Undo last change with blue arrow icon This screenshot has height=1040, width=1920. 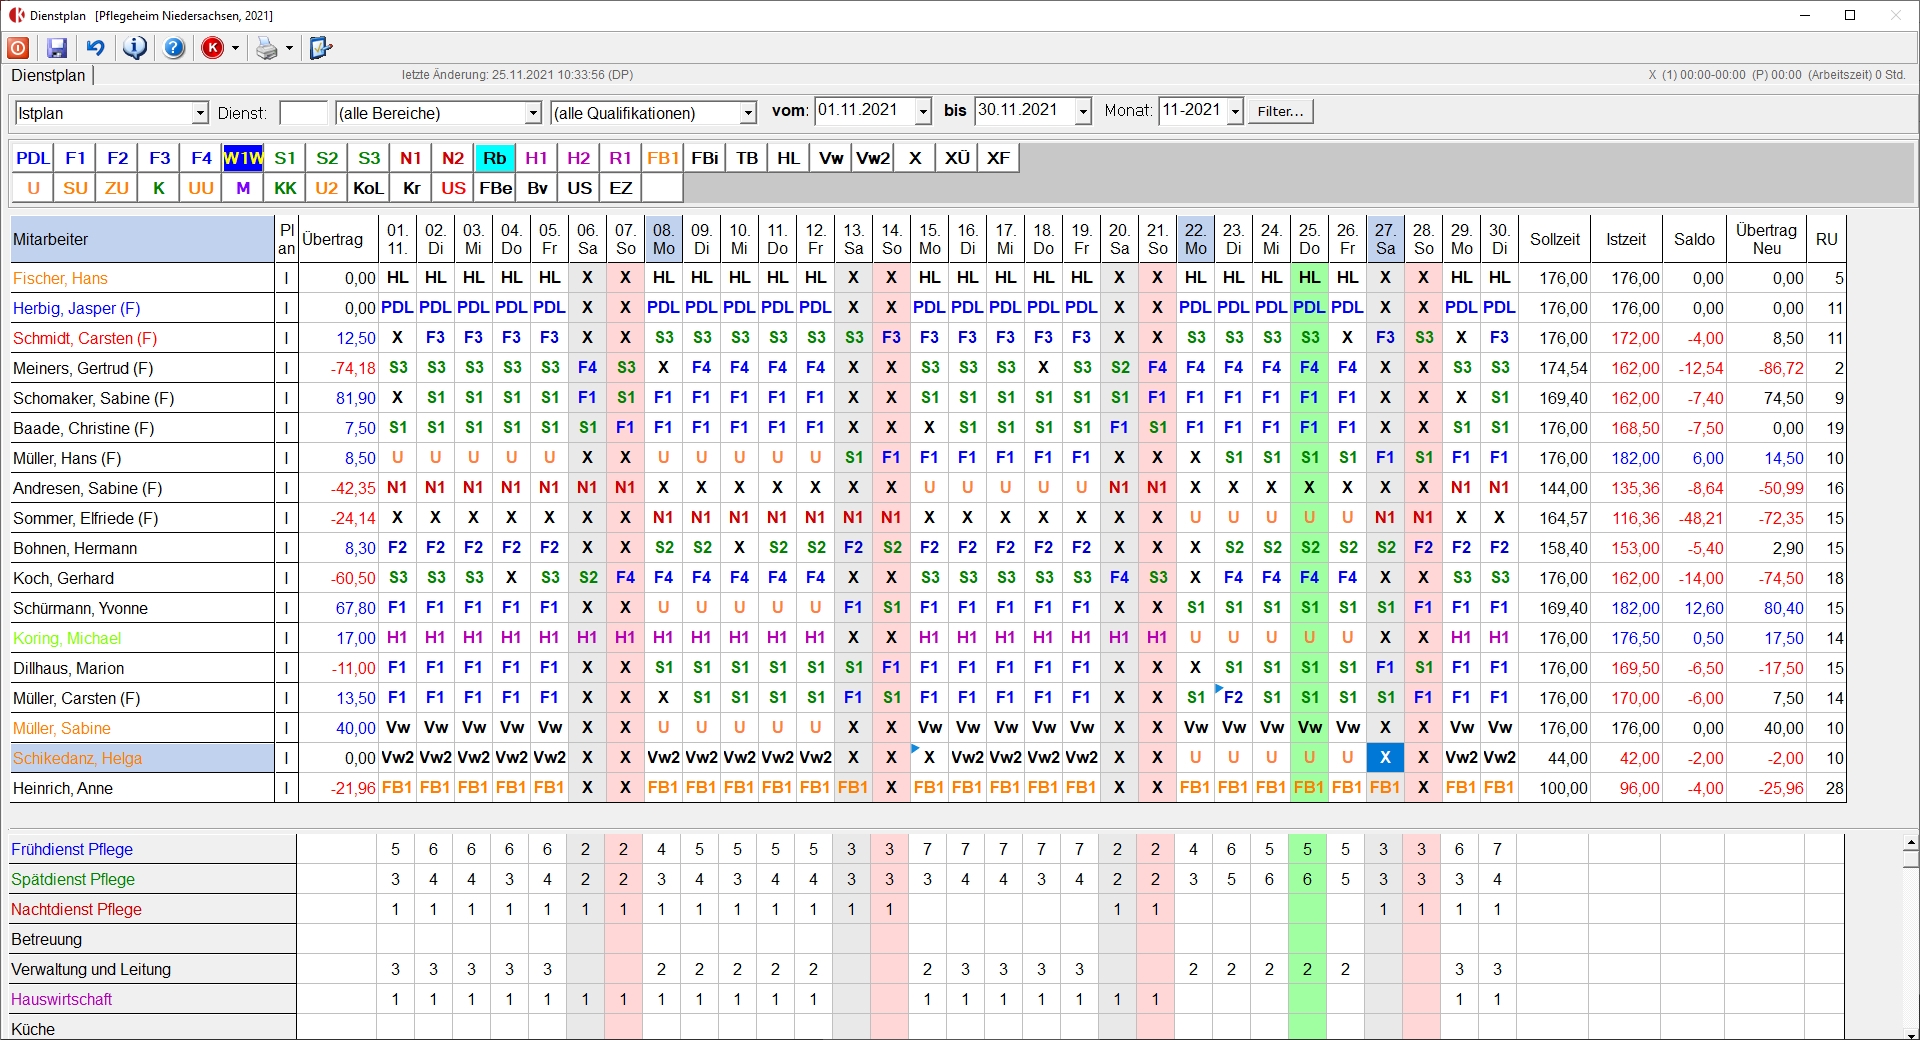[95, 48]
